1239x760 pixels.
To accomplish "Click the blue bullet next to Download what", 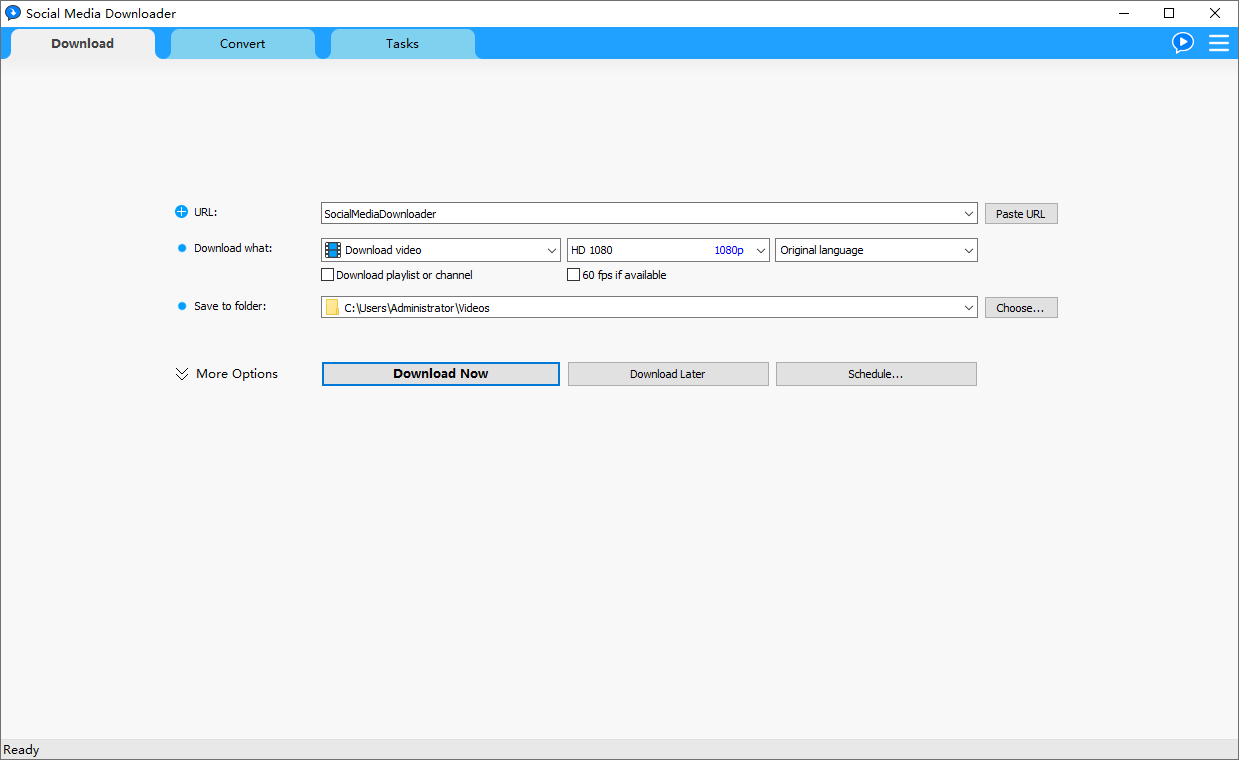I will 182,248.
